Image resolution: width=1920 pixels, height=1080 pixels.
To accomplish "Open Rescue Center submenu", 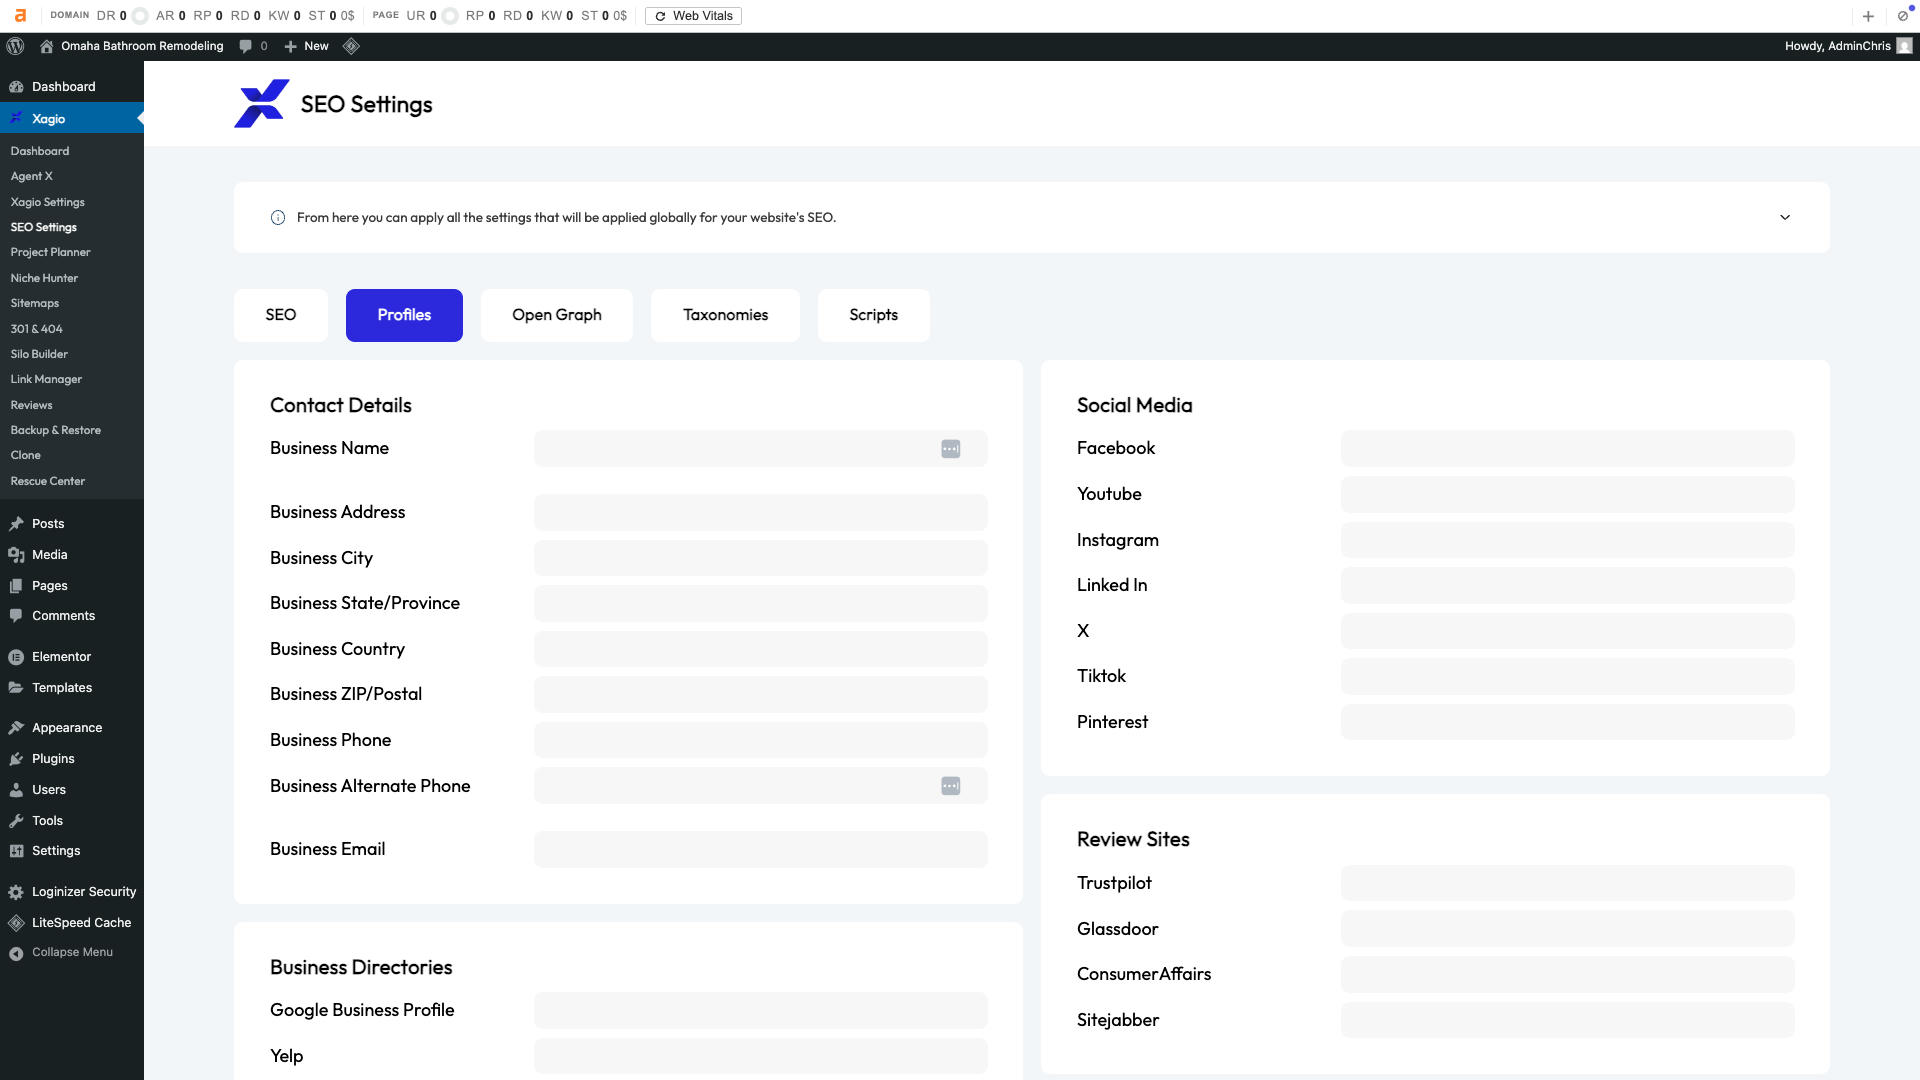I will tap(48, 481).
